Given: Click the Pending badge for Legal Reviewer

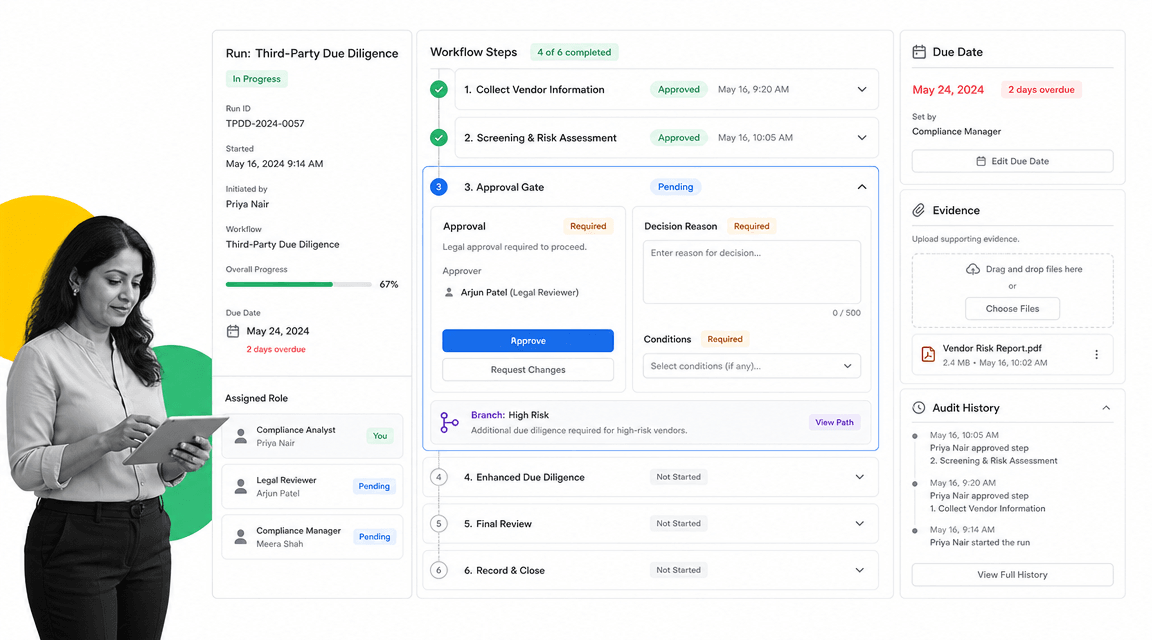Looking at the screenshot, I should [374, 486].
